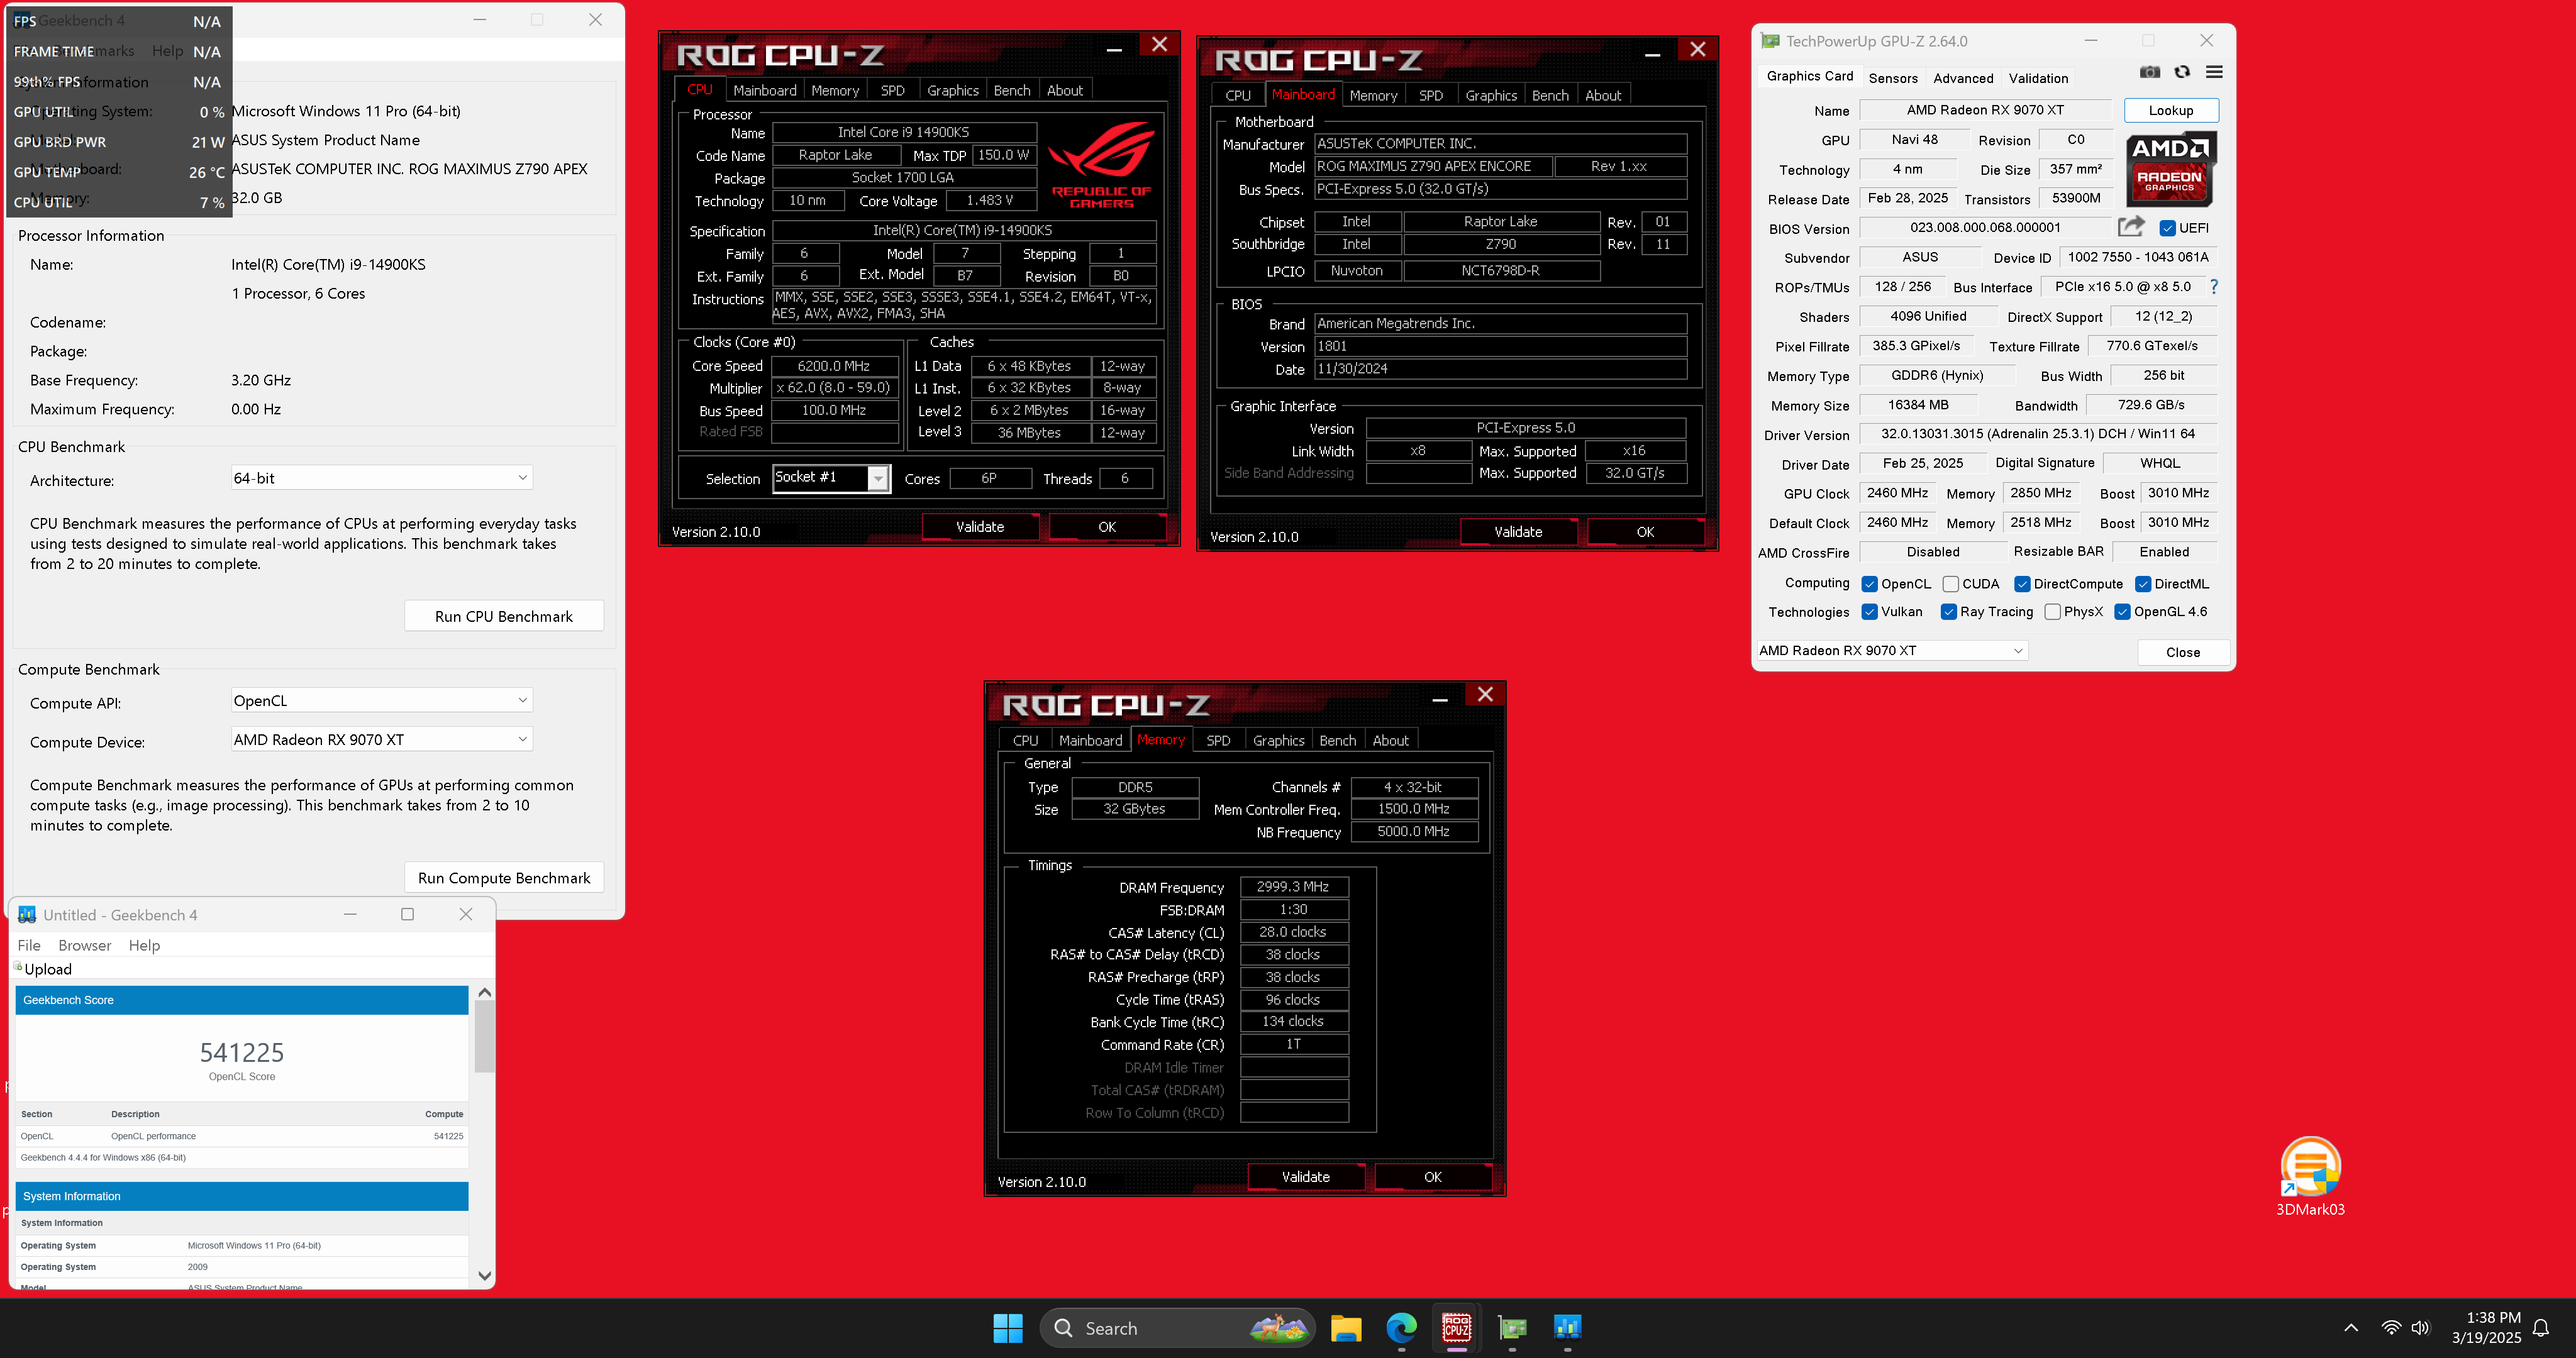Open File menu in Geekbench results window

(29, 945)
